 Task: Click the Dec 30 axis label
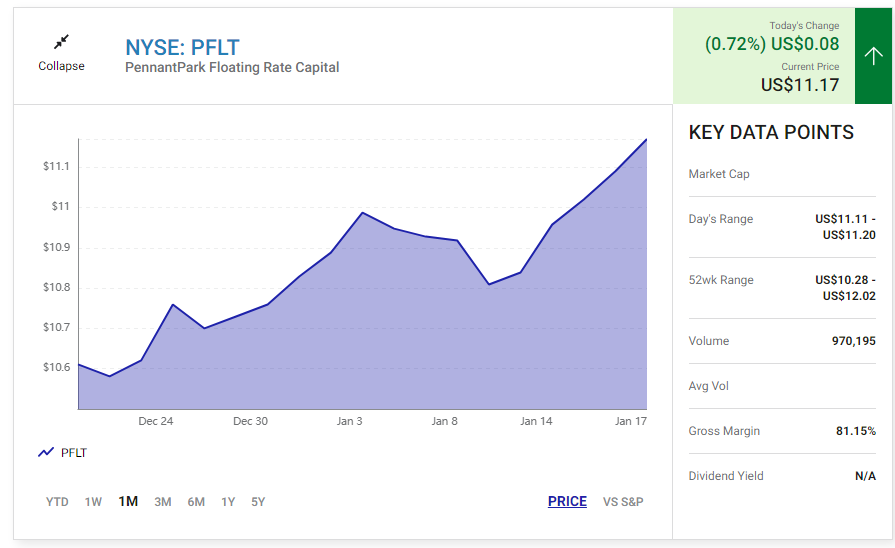[250, 421]
